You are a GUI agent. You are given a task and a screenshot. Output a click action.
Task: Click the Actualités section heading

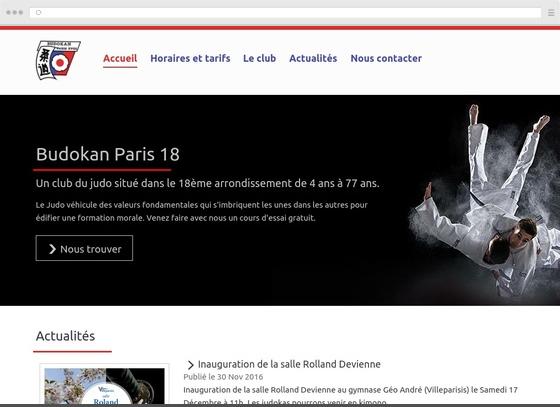point(65,336)
